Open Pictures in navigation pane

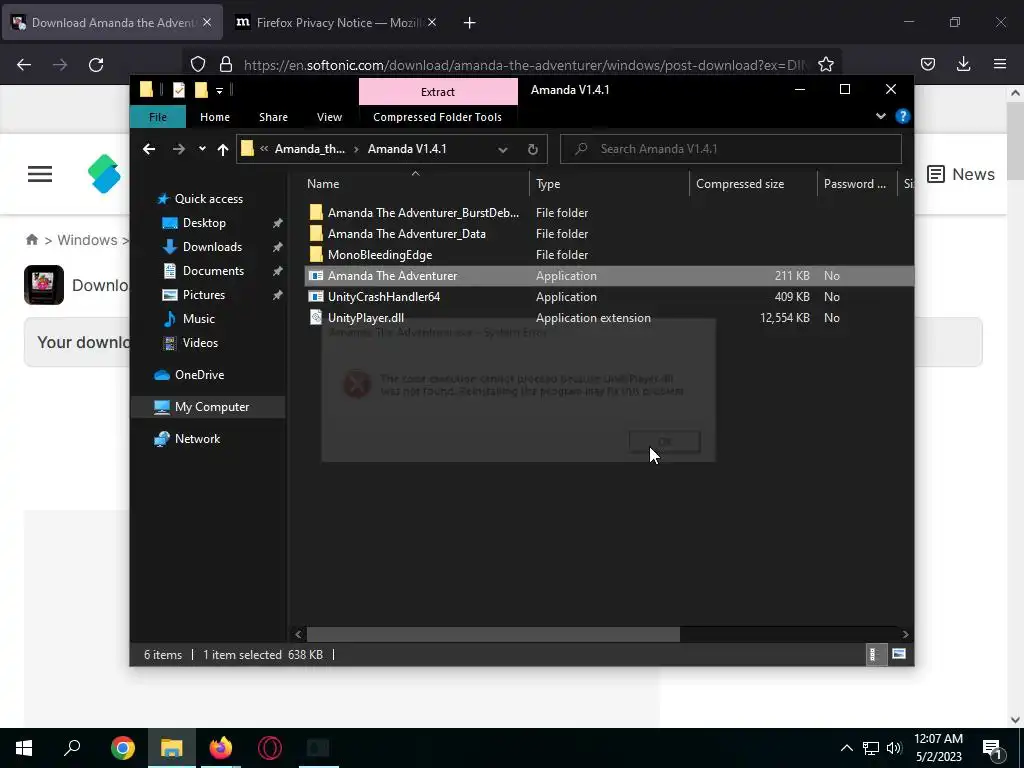[x=203, y=295]
